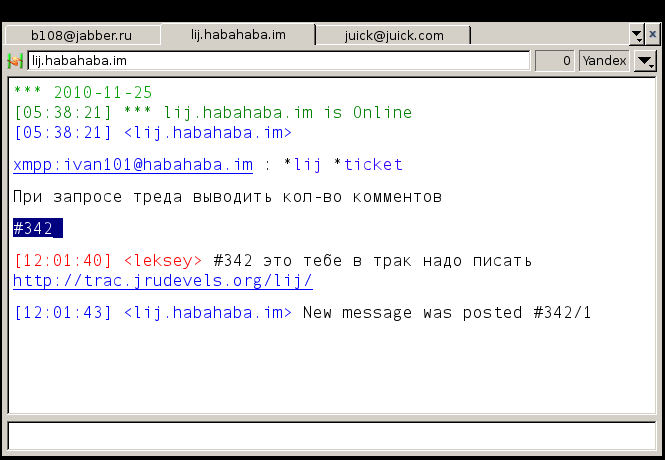Open the tab list dropdown arrow
665x460 pixels.
[637, 35]
